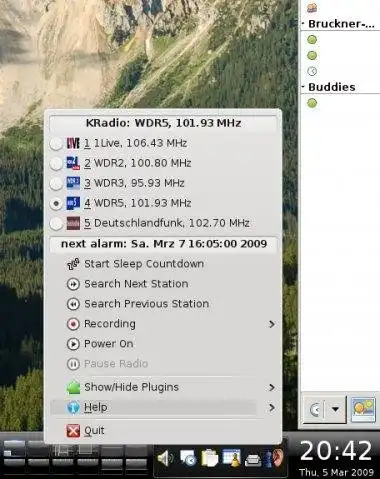Click the Deutschlandfunk station logo icon
The width and height of the screenshot is (380, 479).
73,223
